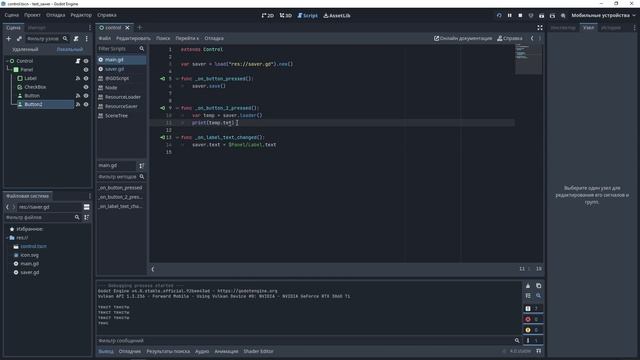
Task: Open 'Онлайн документация' link
Action: tap(463, 38)
